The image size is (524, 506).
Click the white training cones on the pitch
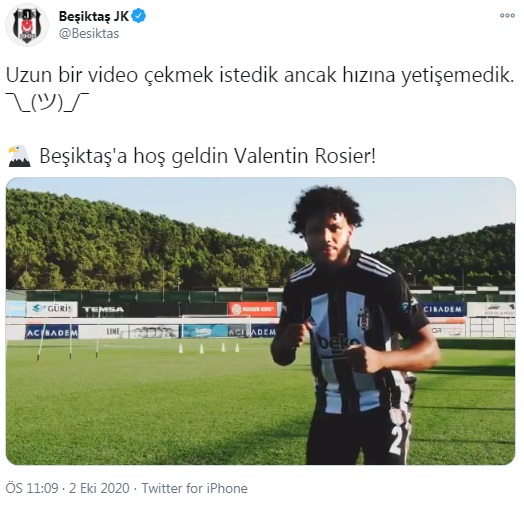(209, 348)
